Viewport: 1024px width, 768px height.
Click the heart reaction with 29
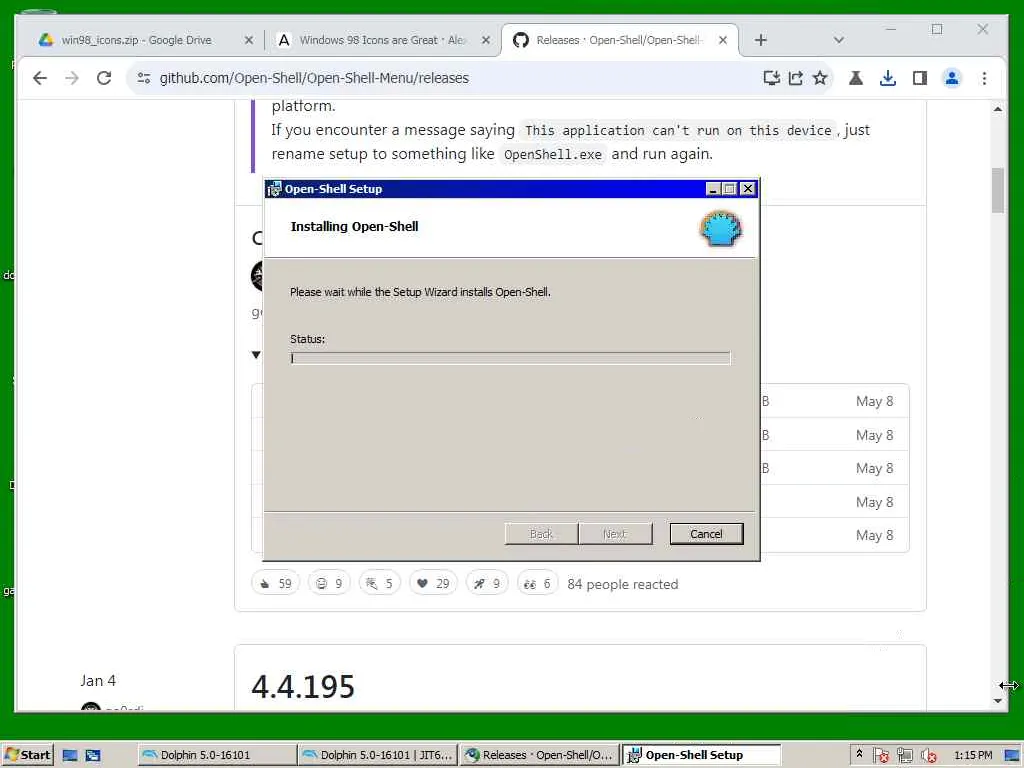(433, 583)
